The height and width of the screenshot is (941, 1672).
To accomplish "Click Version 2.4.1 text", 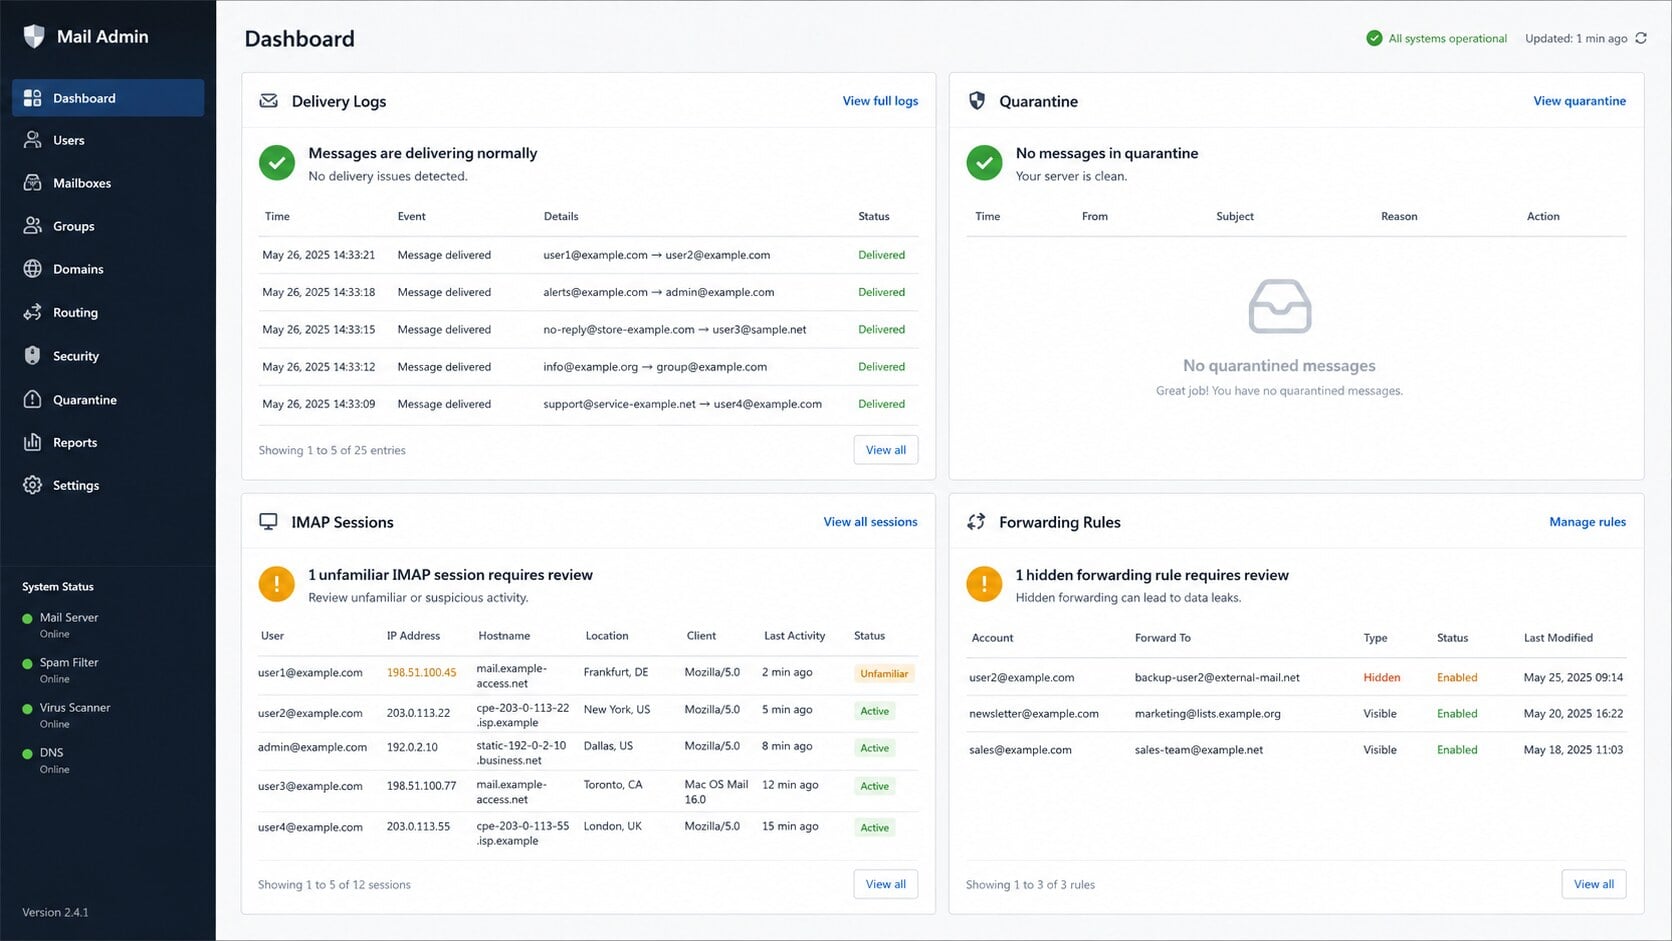I will coord(55,913).
